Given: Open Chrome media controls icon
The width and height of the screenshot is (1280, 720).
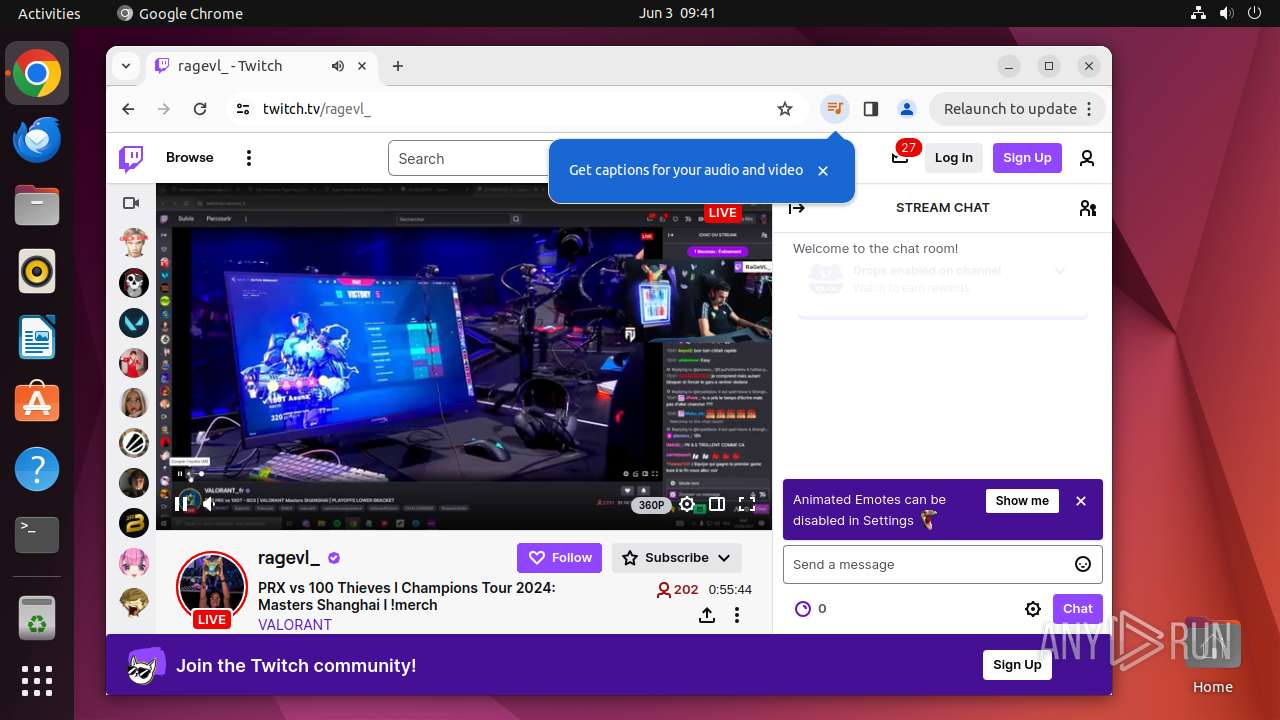Looking at the screenshot, I should [x=835, y=108].
